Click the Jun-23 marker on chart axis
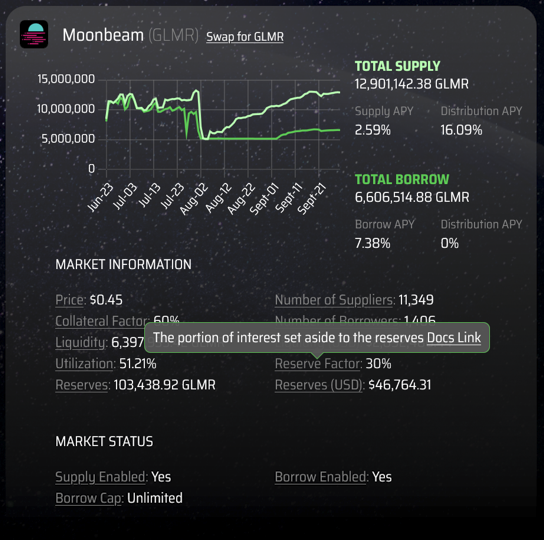 [100, 197]
